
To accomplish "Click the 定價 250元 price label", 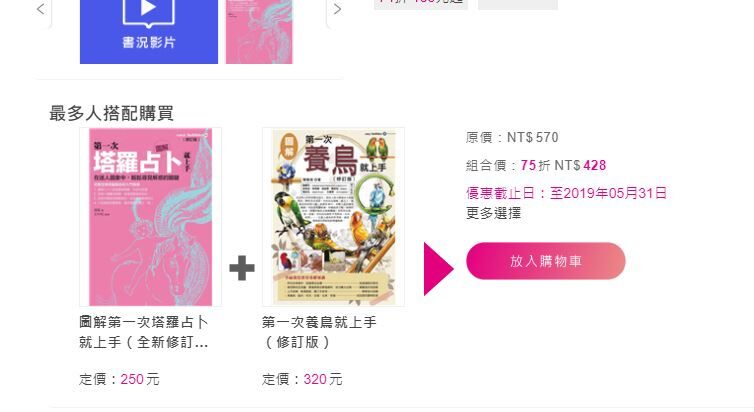I will (119, 379).
